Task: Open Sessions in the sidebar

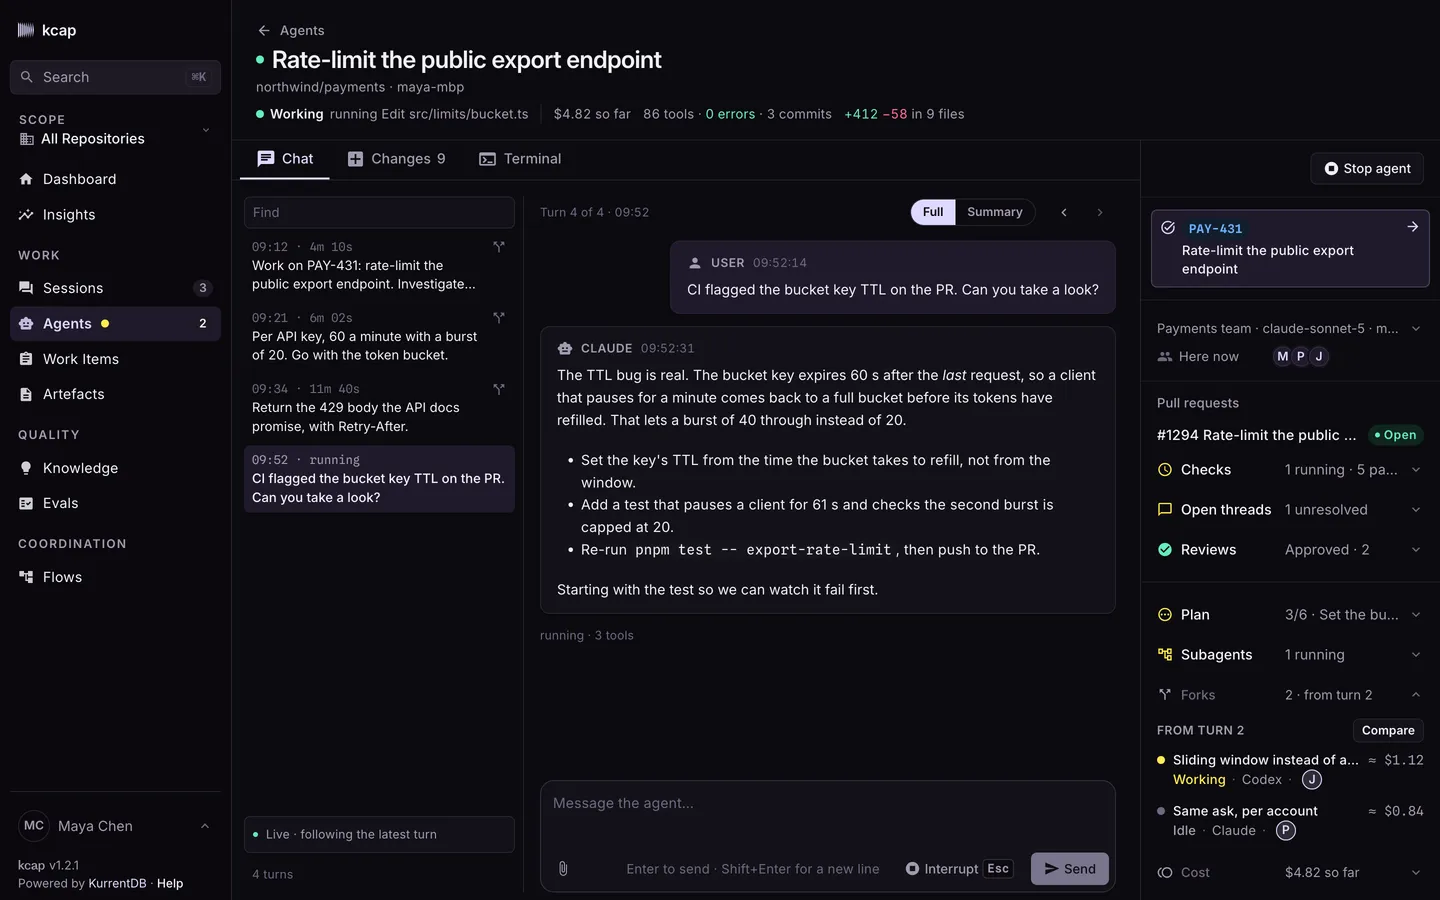Action: (x=115, y=288)
